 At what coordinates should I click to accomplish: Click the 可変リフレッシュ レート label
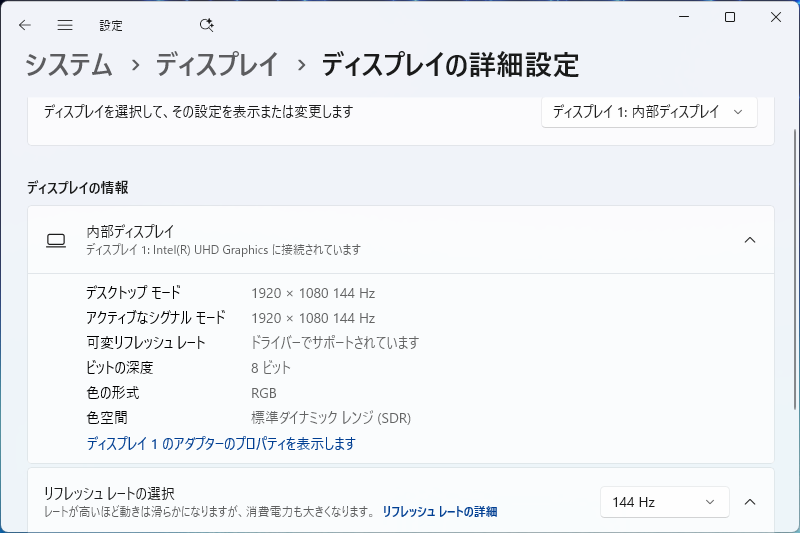point(145,343)
